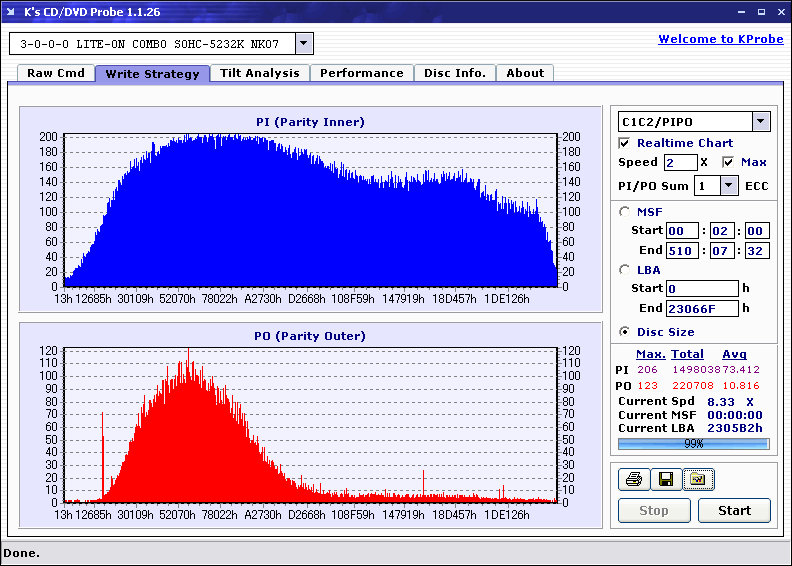Image resolution: width=792 pixels, height=566 pixels.
Task: Open the LITE-ON drive selection dropdown
Action: [304, 44]
